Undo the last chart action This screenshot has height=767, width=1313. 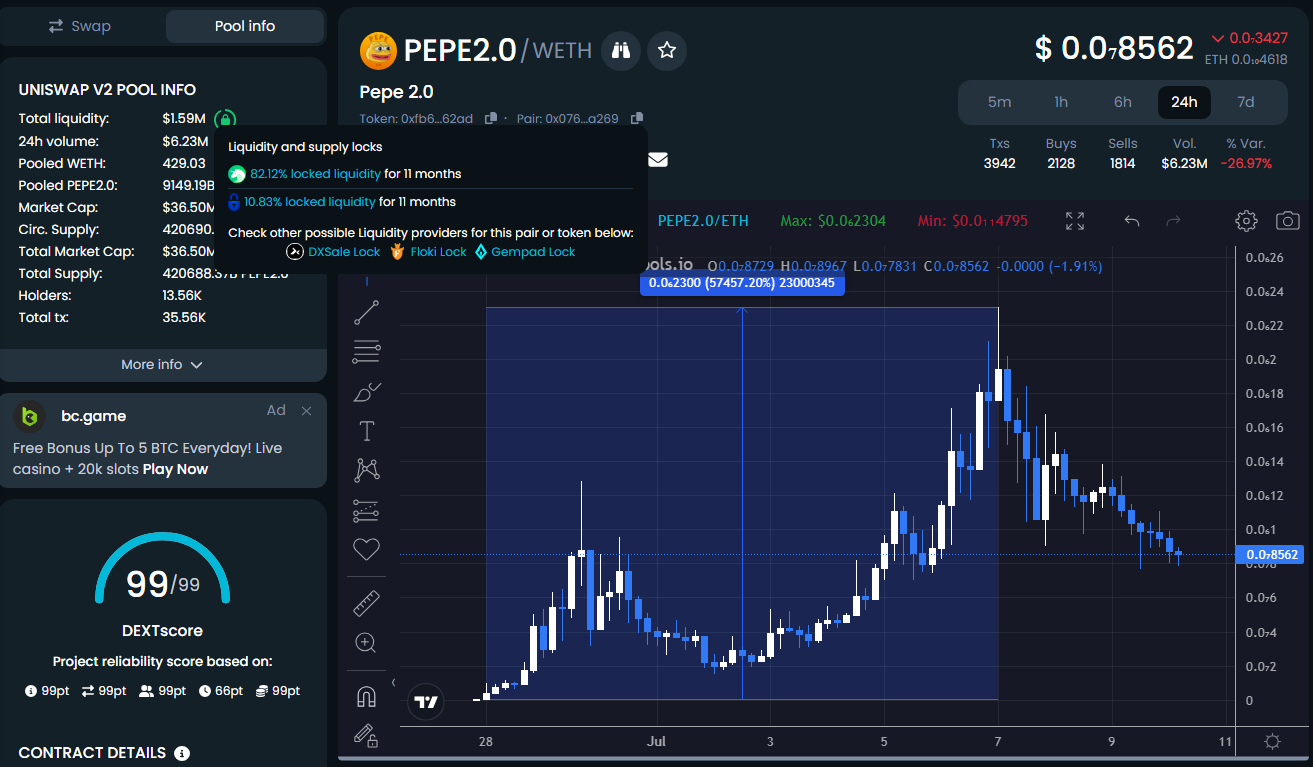pyautogui.click(x=1132, y=221)
